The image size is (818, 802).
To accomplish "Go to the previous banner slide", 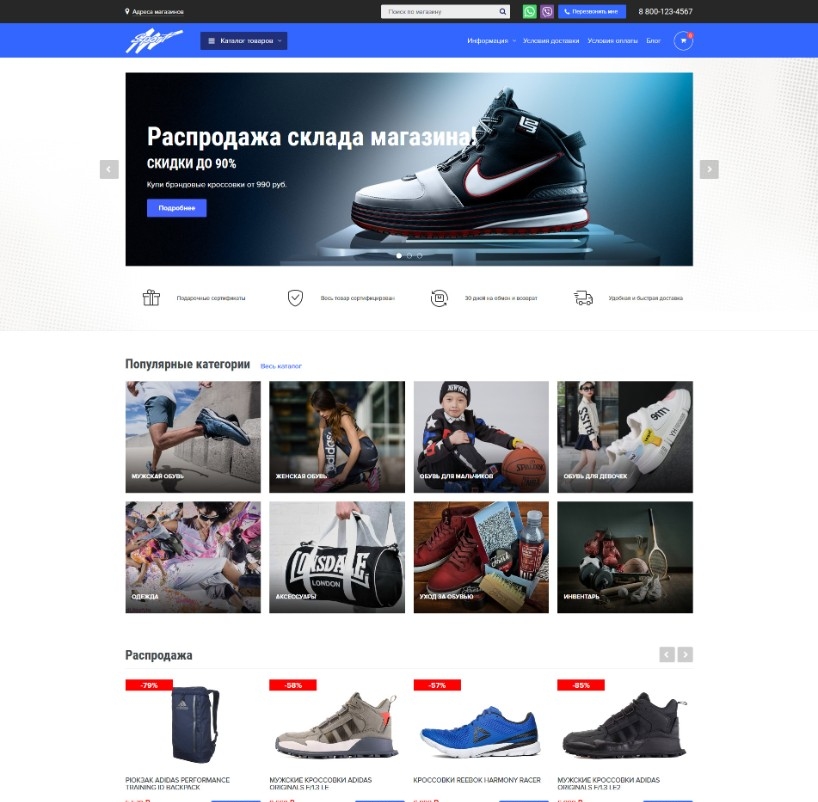I will click(109, 169).
